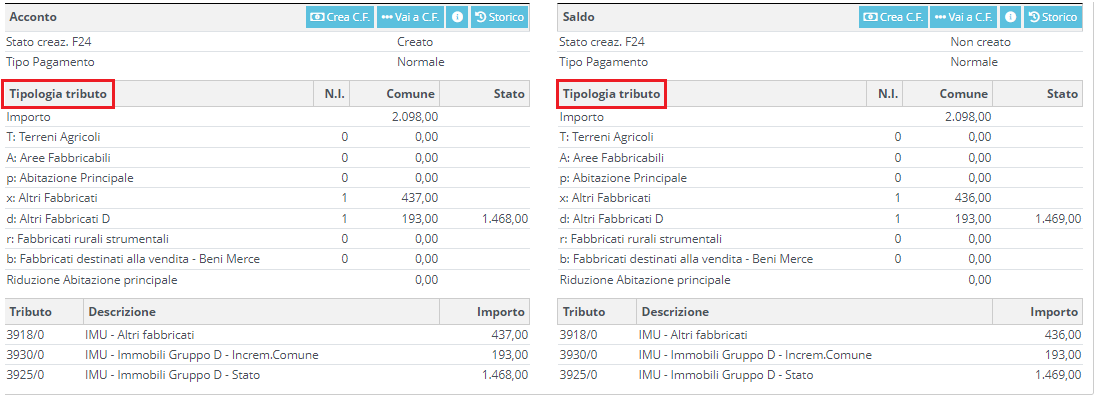Click Importo header in Acconto tributi table
The height and width of the screenshot is (397, 1095).
(x=502, y=312)
